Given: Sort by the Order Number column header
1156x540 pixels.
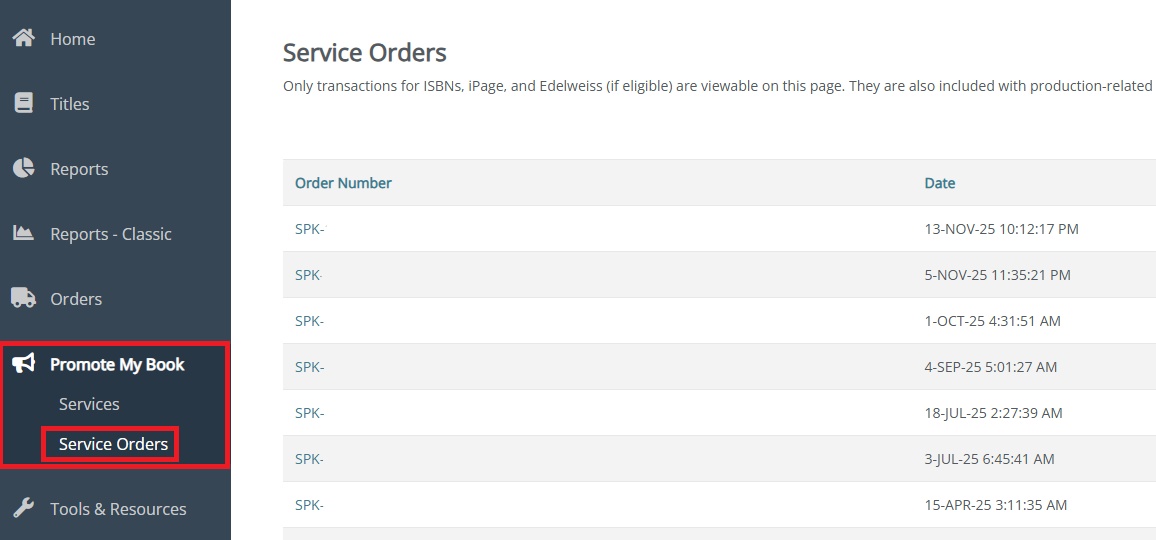Looking at the screenshot, I should pyautogui.click(x=343, y=183).
